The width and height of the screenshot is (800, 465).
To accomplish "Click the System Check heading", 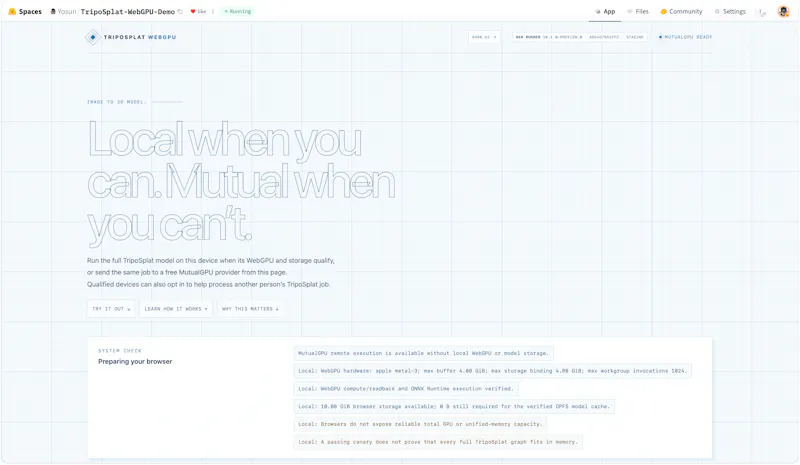I will (x=120, y=351).
